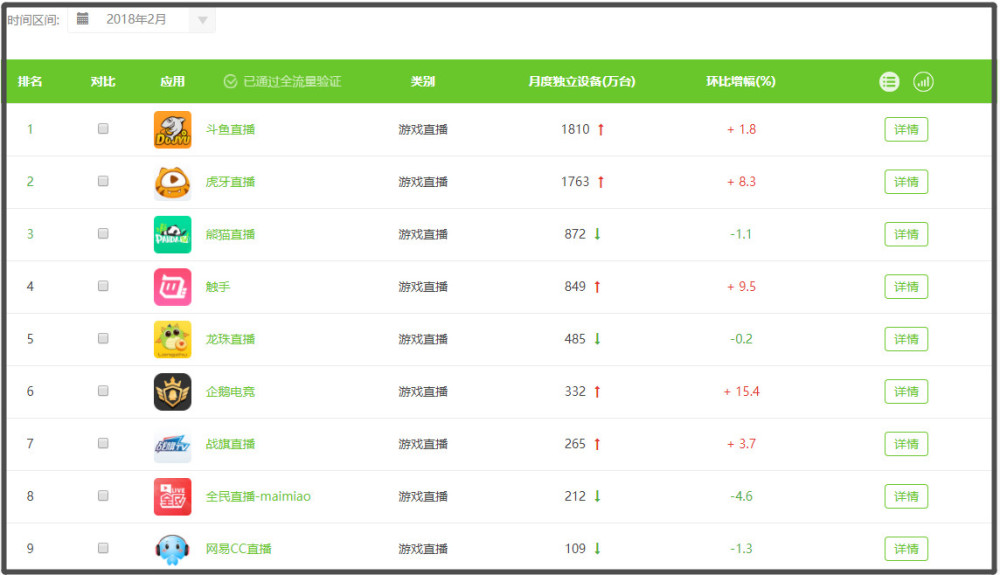Open the 网易CC直播 name link
Screen dimensions: 1000x575
coord(239,549)
